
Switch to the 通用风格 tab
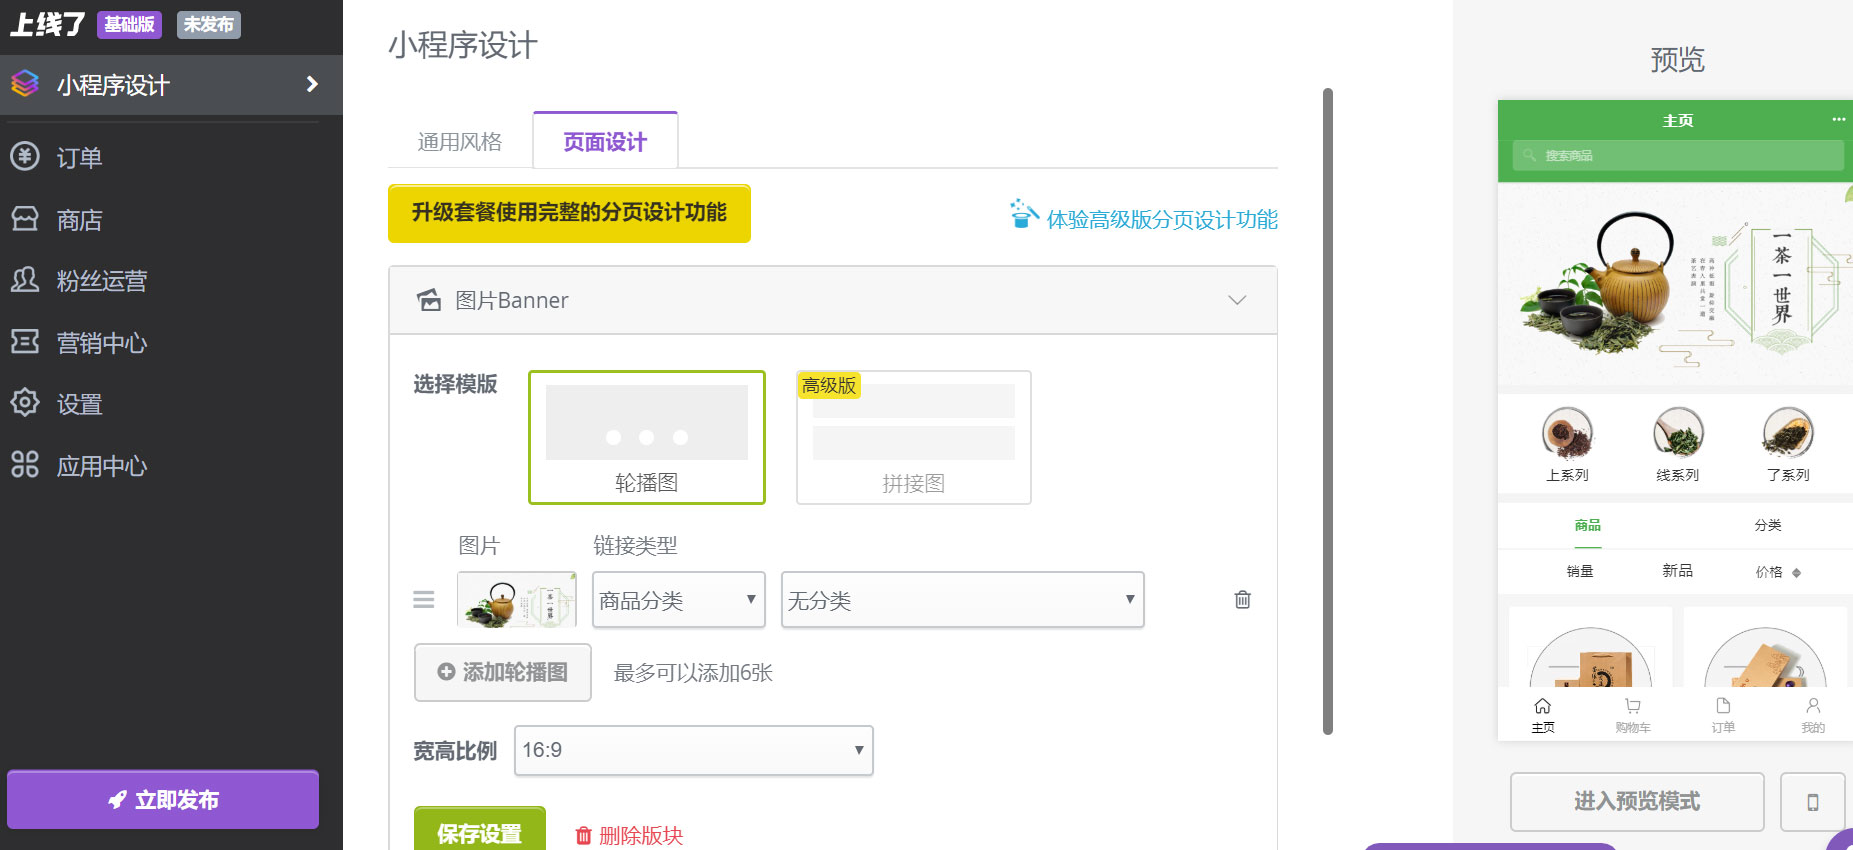coord(460,142)
